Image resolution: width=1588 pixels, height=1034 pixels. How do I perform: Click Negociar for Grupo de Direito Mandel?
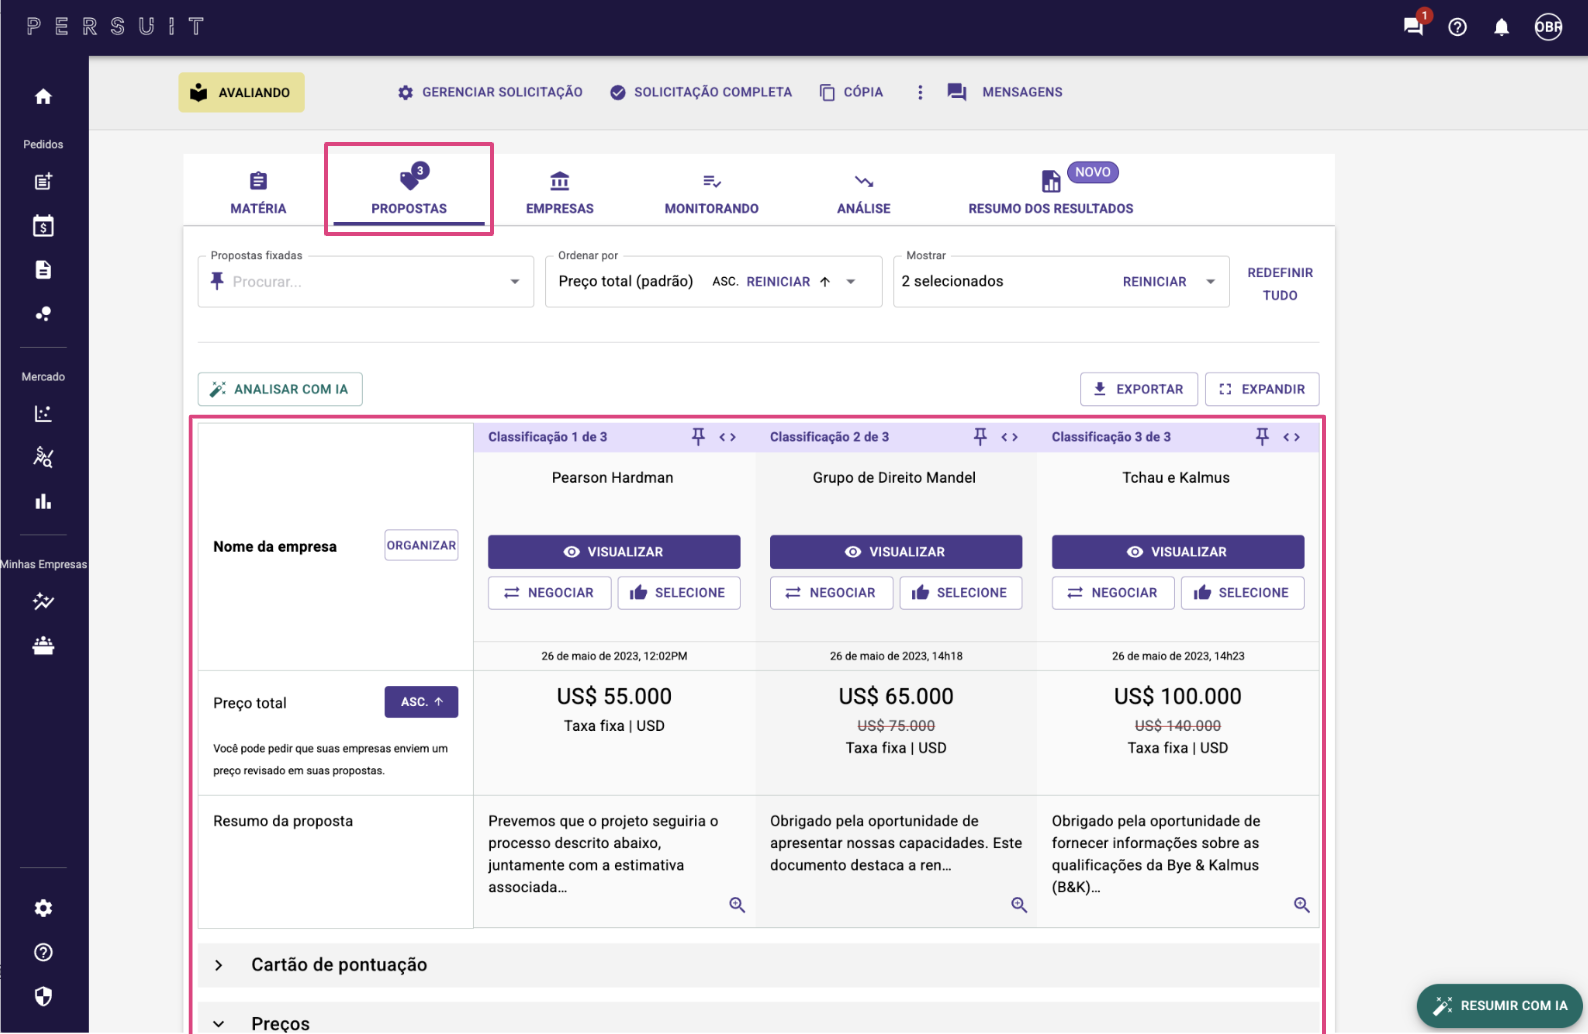(x=831, y=593)
